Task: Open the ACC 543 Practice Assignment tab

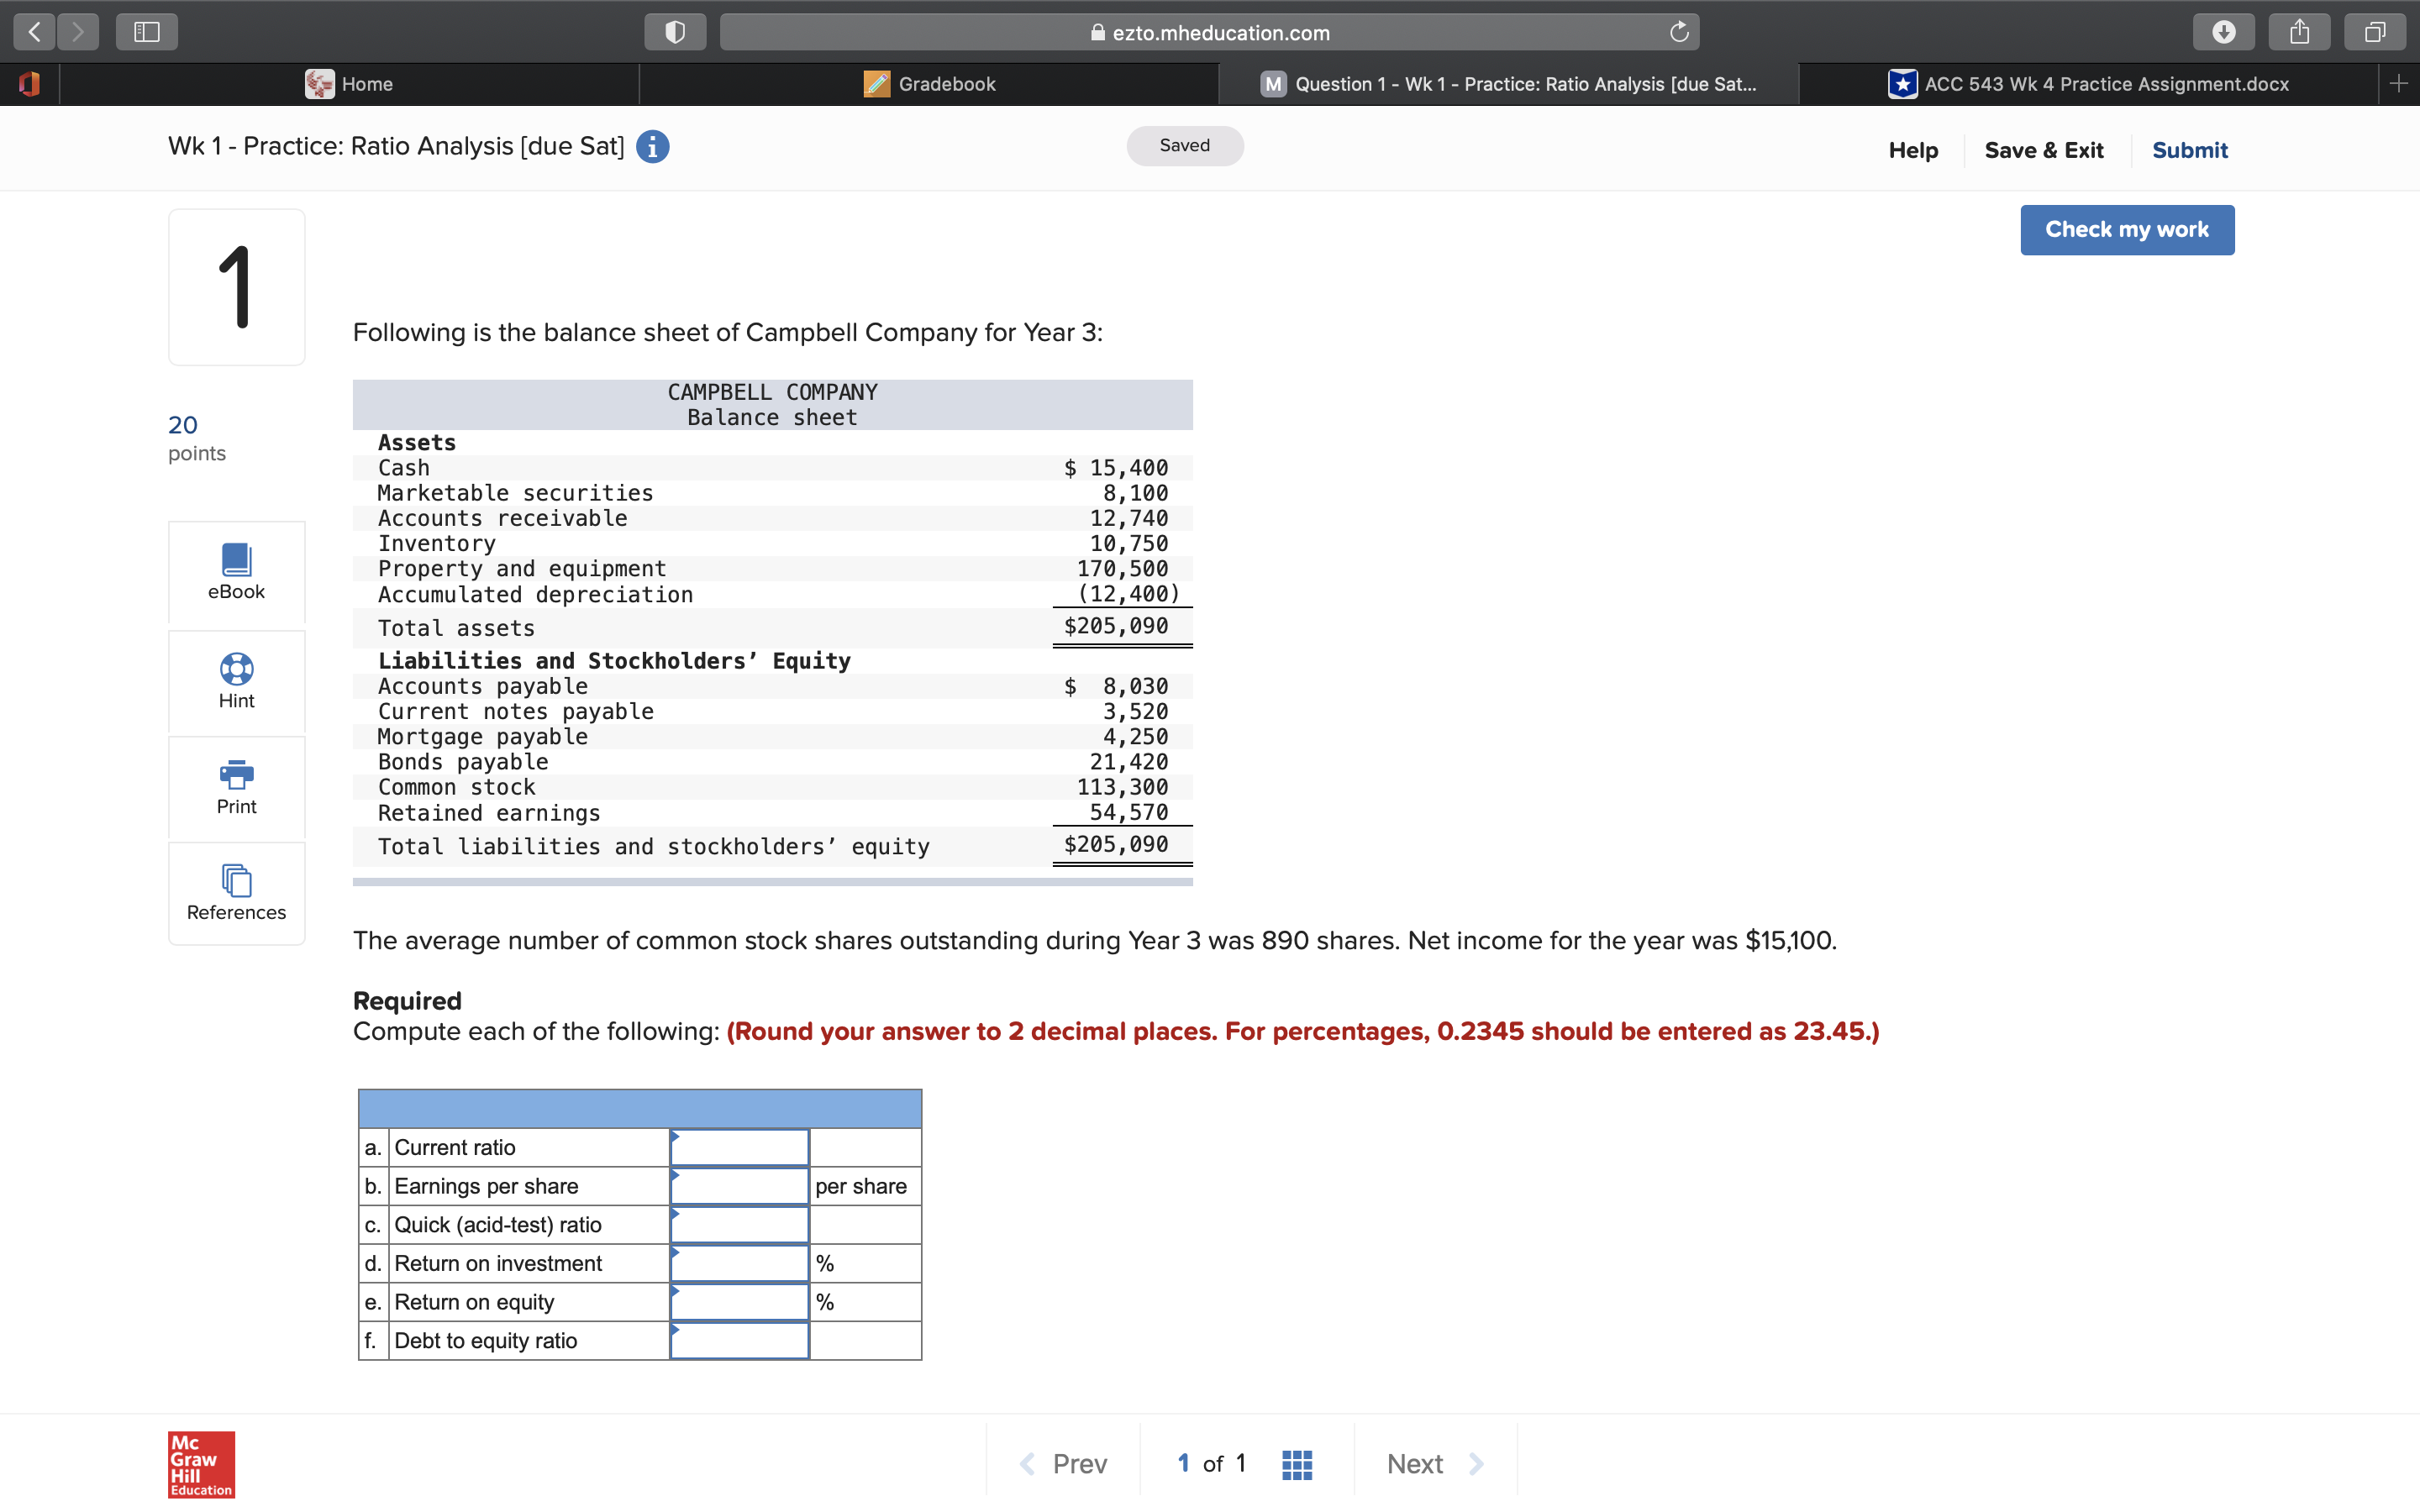Action: [2105, 83]
